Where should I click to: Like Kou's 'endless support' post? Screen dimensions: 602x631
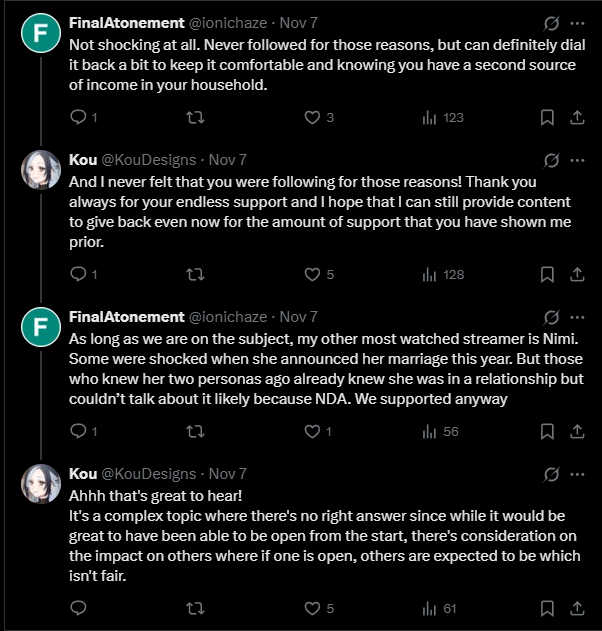pyautogui.click(x=310, y=275)
